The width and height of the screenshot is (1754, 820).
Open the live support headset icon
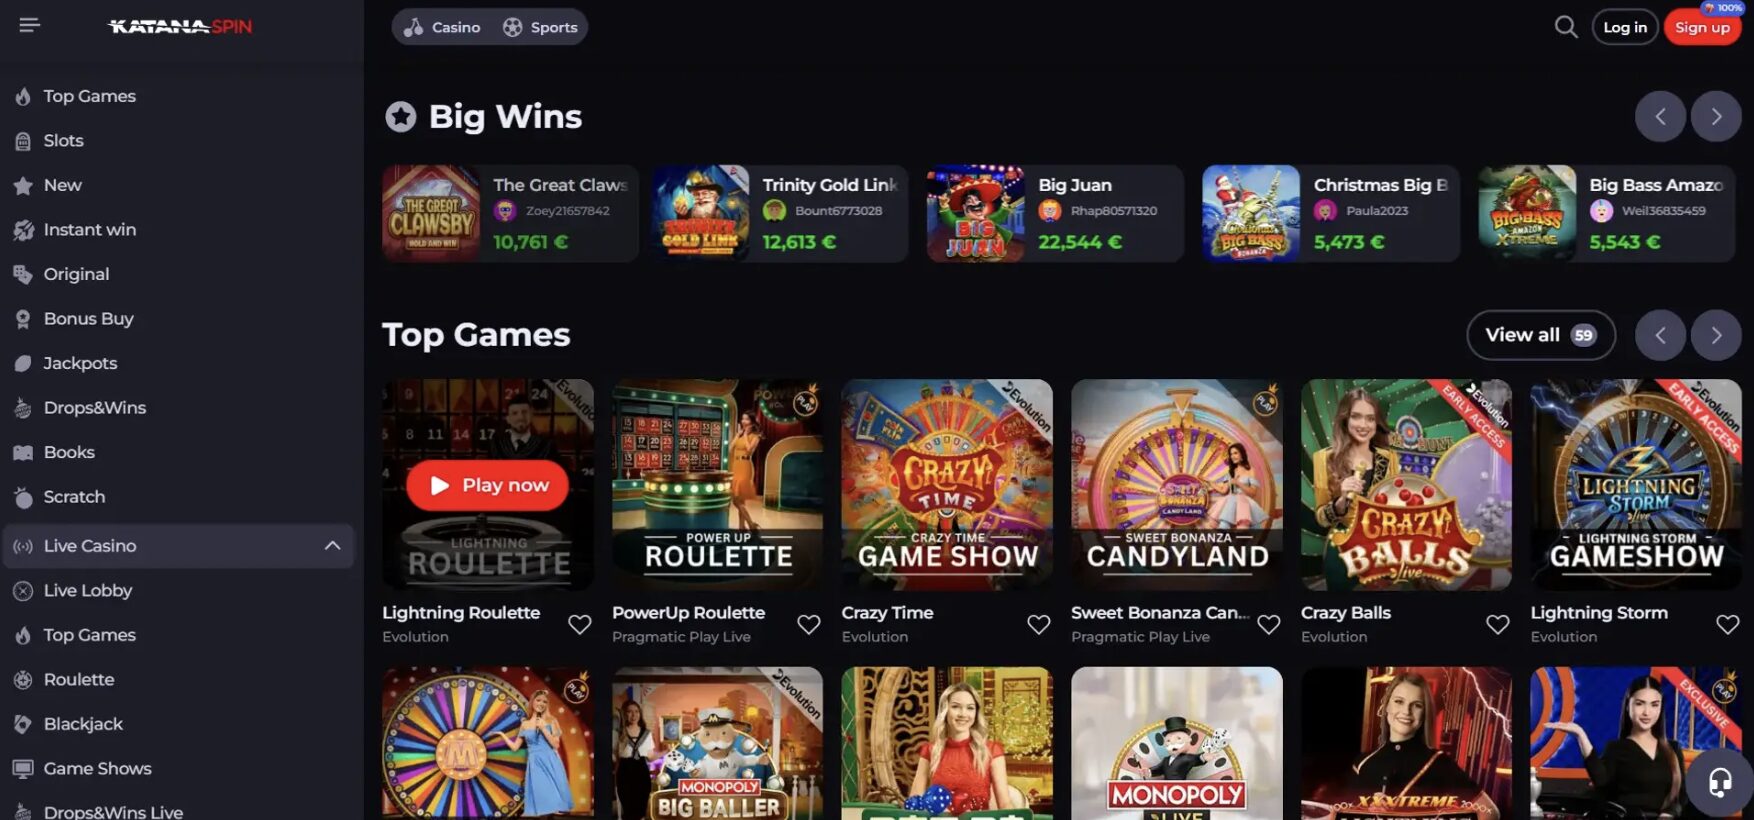click(x=1720, y=782)
